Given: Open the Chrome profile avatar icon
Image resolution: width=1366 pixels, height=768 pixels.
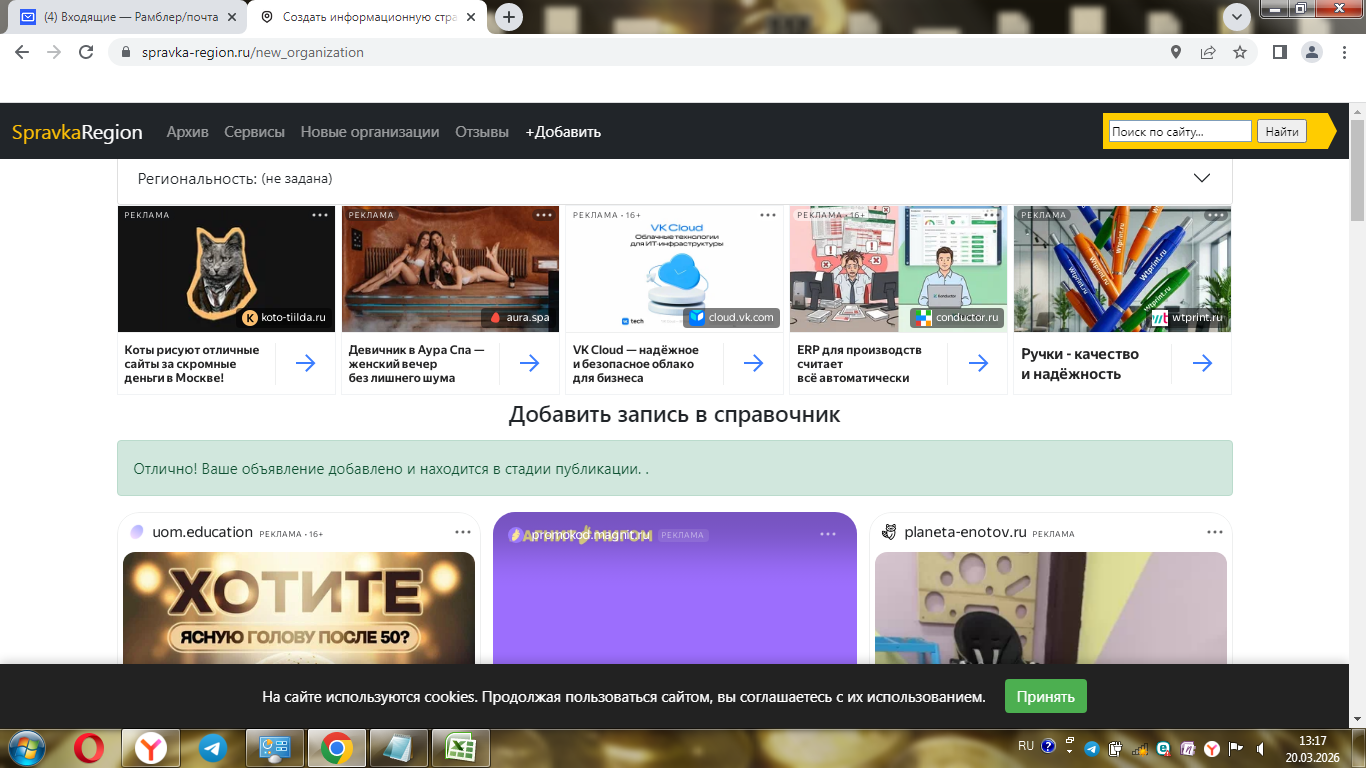Looking at the screenshot, I should 1312,52.
